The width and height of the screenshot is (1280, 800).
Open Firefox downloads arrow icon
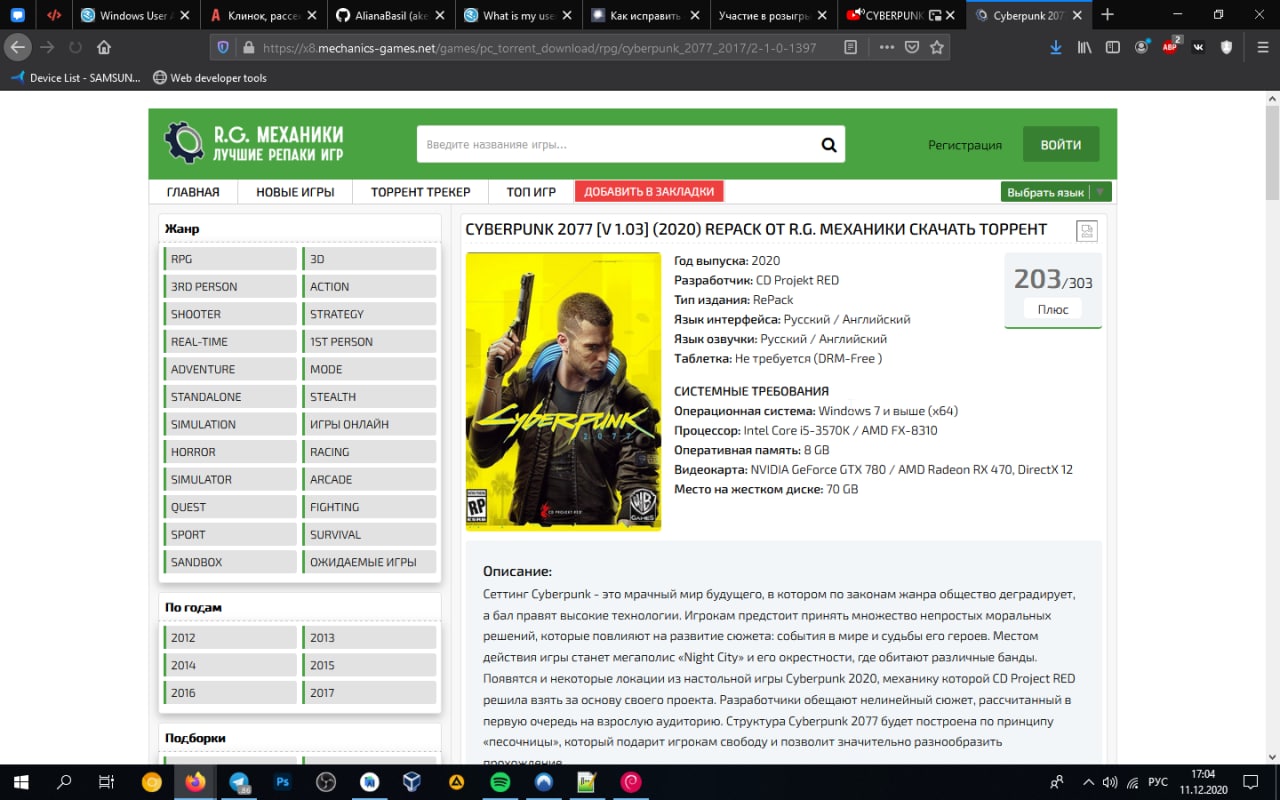pos(1056,47)
